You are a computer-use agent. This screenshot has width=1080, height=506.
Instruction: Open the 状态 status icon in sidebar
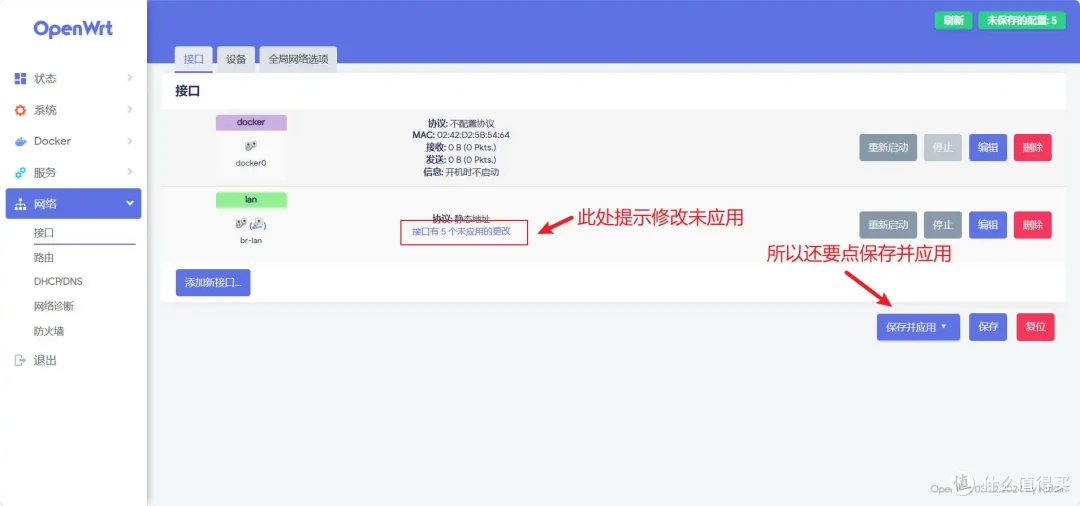tap(21, 78)
